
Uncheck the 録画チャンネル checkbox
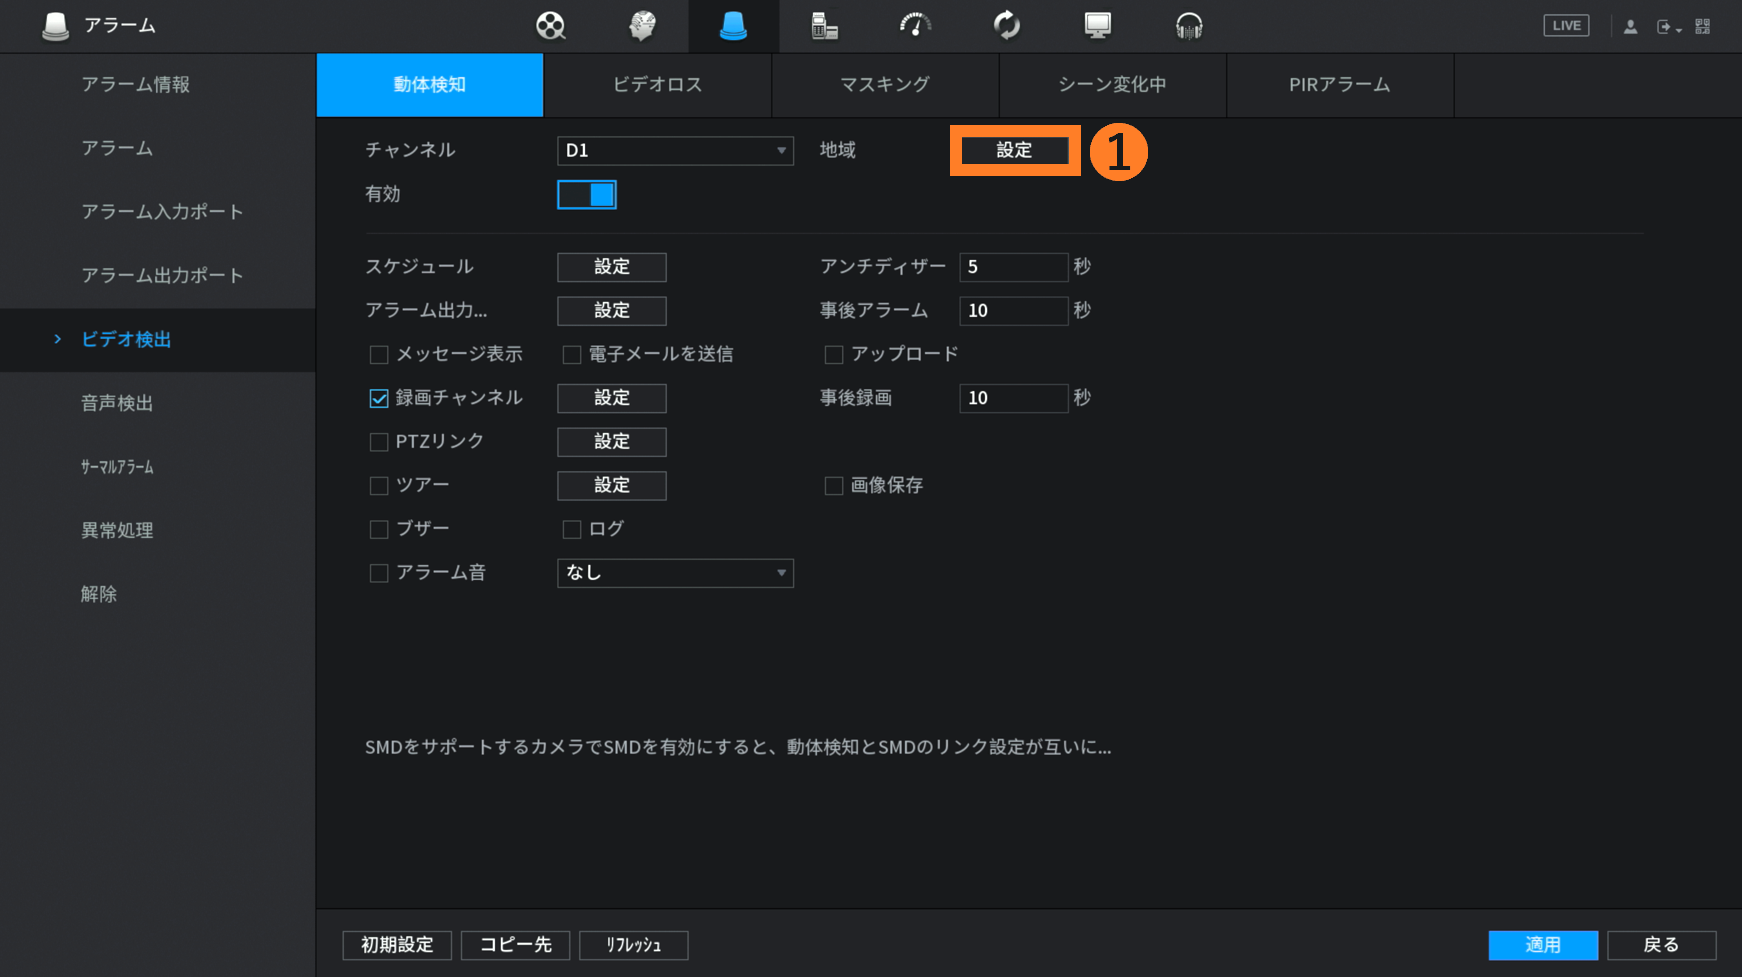379,399
